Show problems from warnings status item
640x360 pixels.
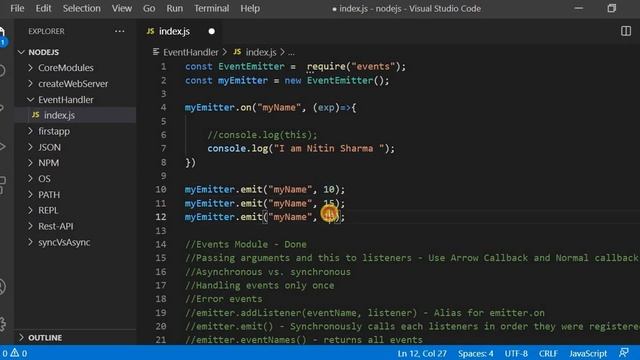pos(15,353)
